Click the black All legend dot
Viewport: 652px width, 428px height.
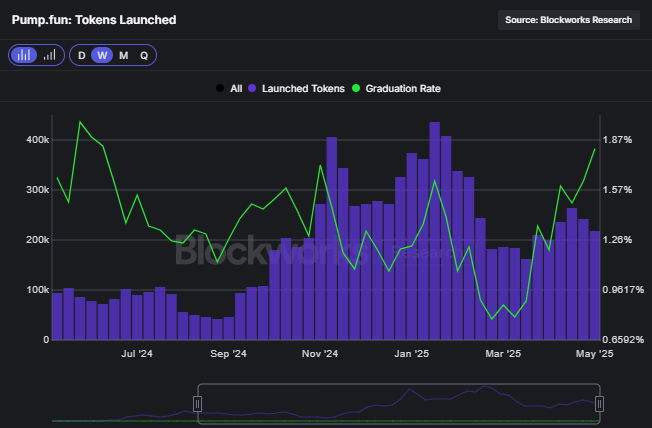point(220,88)
